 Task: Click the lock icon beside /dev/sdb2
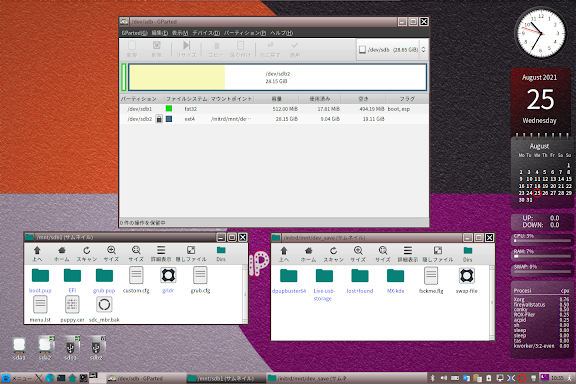(x=159, y=119)
